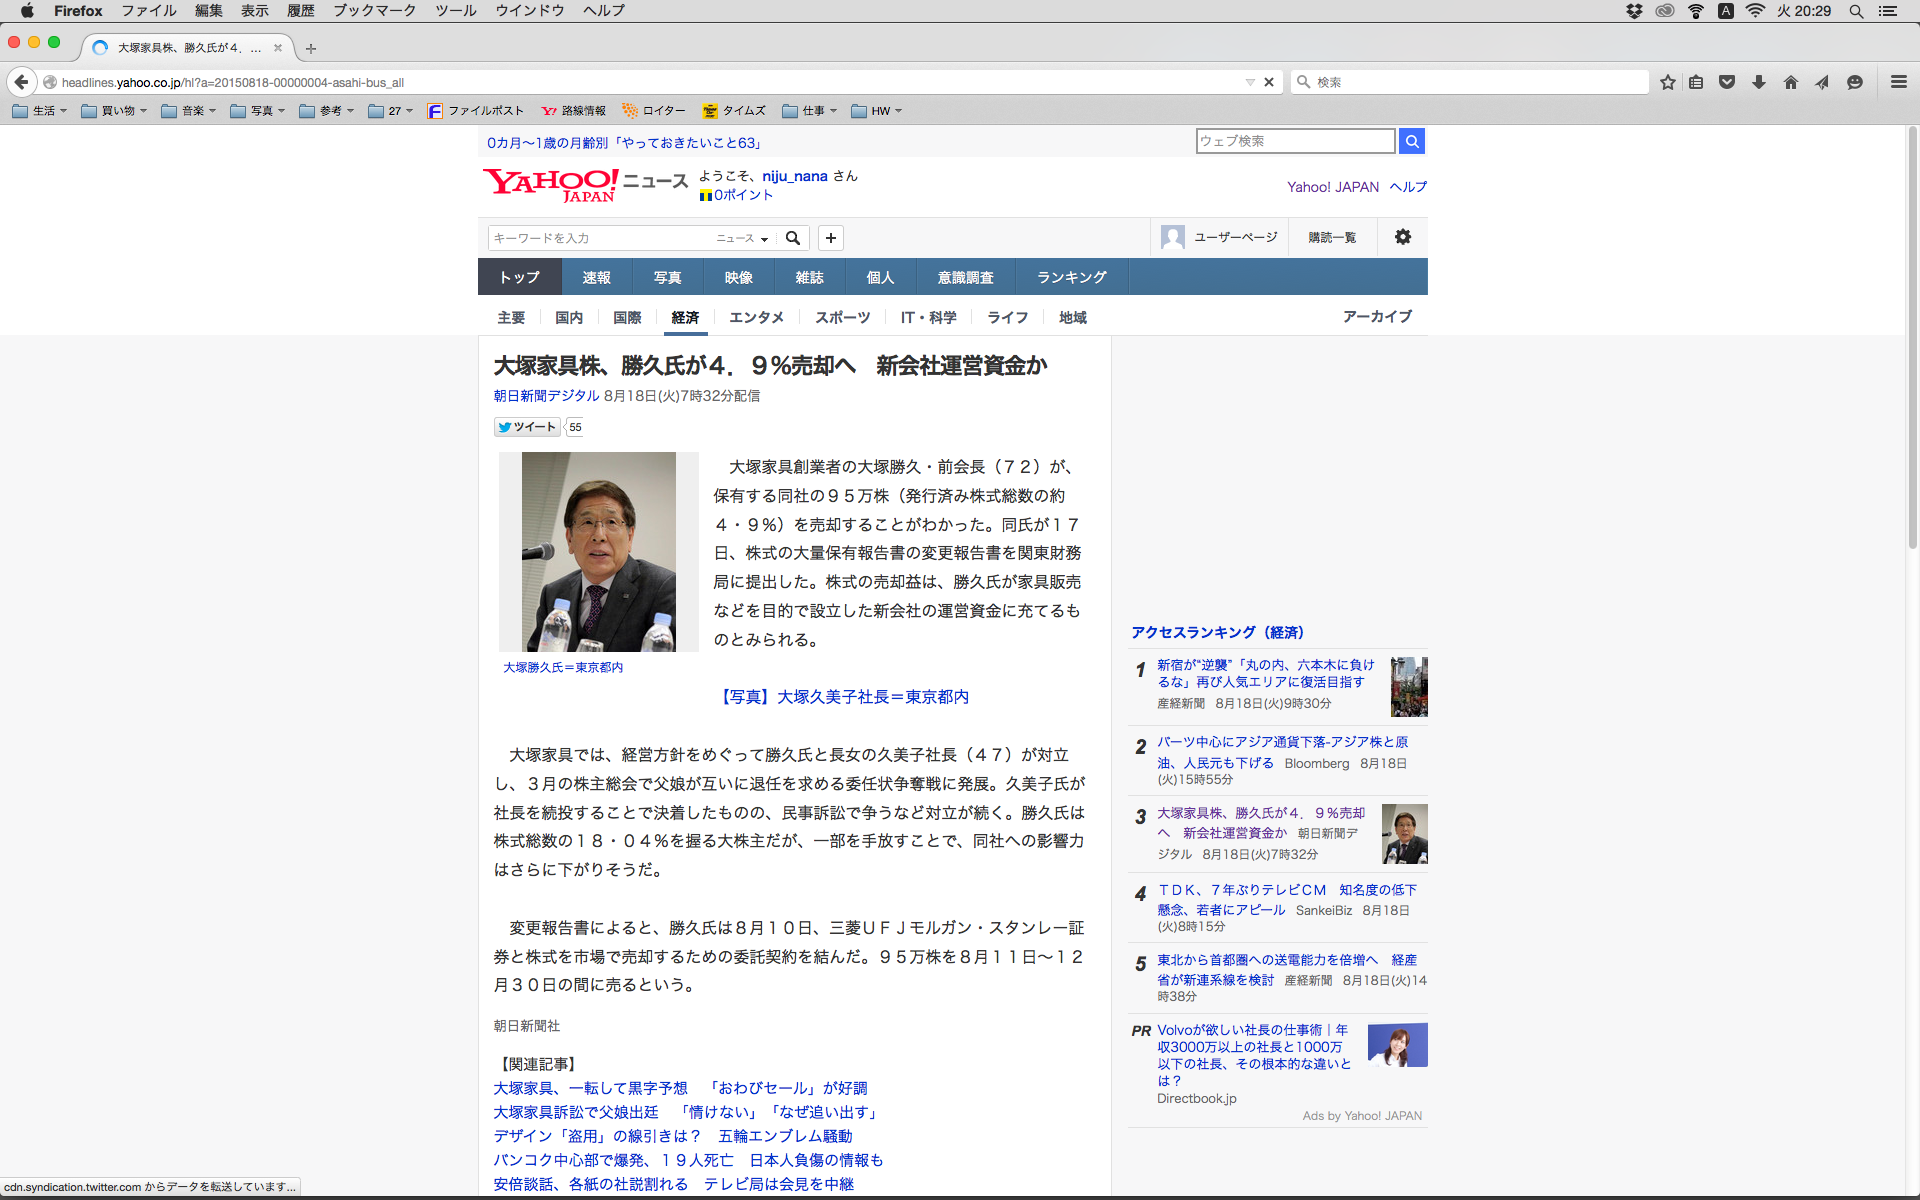Open the Firefox hamburger menu
The height and width of the screenshot is (1200, 1920).
pyautogui.click(x=1898, y=82)
